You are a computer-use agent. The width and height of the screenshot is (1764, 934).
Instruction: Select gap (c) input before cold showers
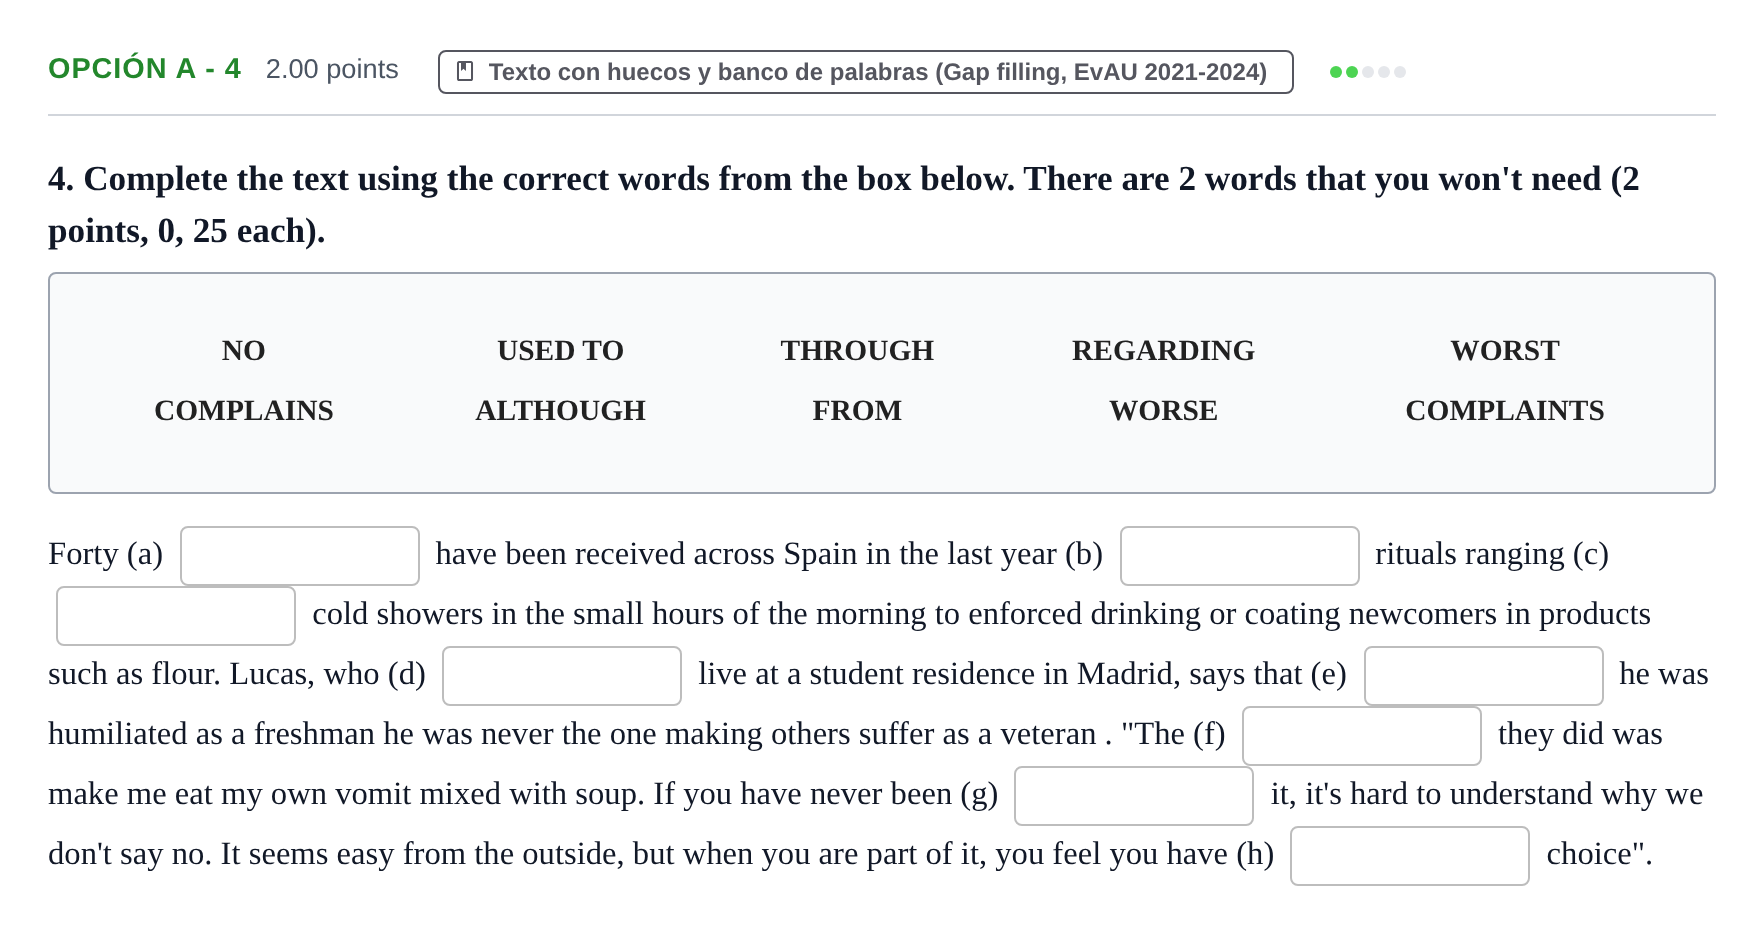click(x=176, y=616)
